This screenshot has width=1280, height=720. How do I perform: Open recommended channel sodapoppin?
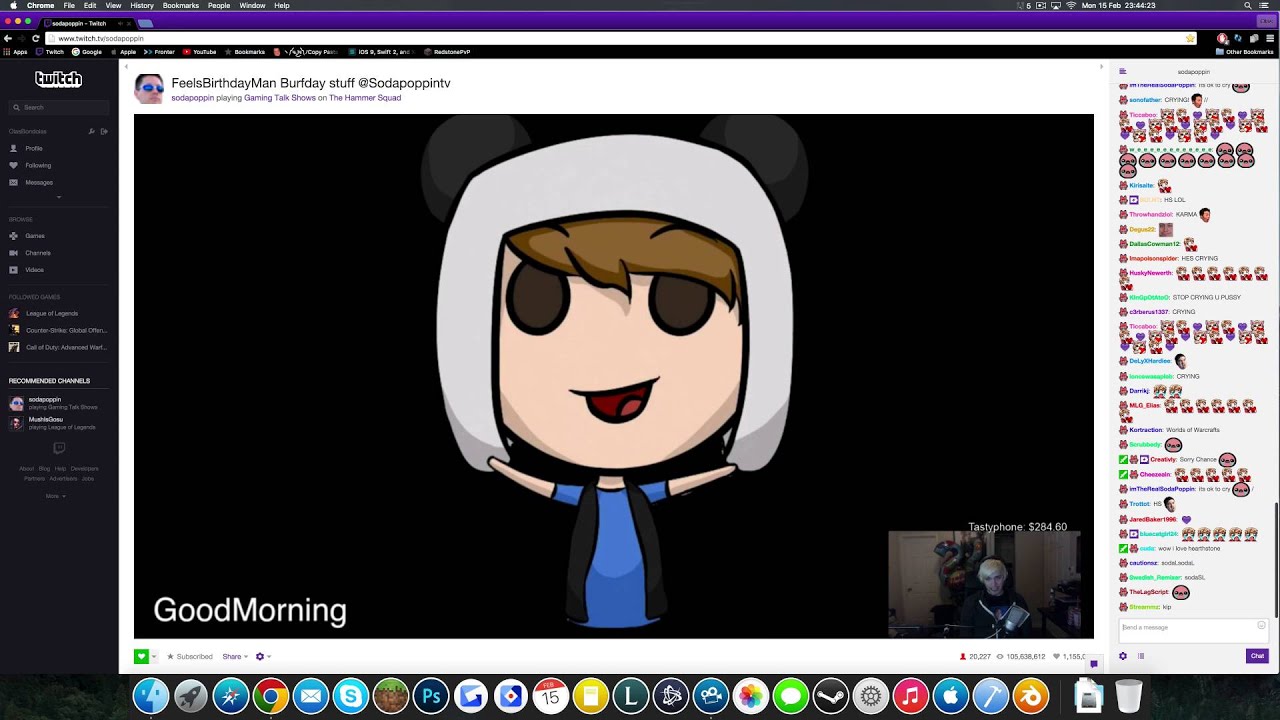(54, 403)
